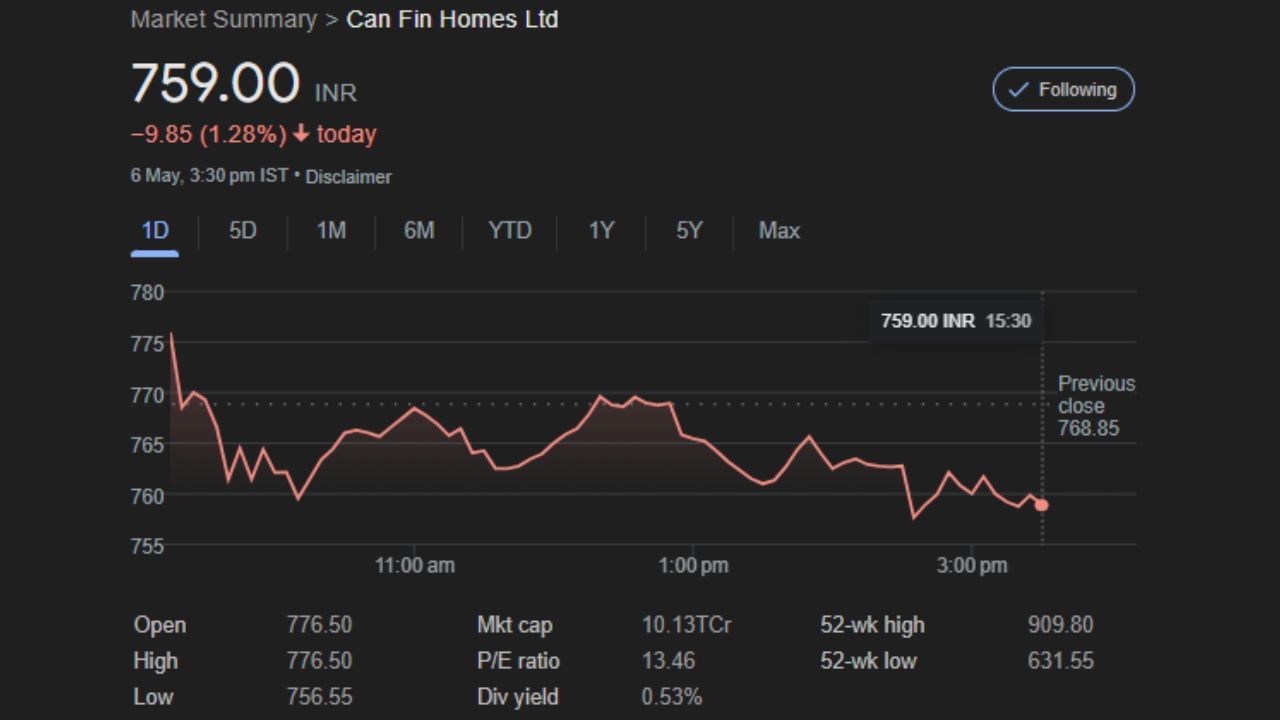
Task: Click the P/E ratio value 13.46
Action: click(x=668, y=661)
